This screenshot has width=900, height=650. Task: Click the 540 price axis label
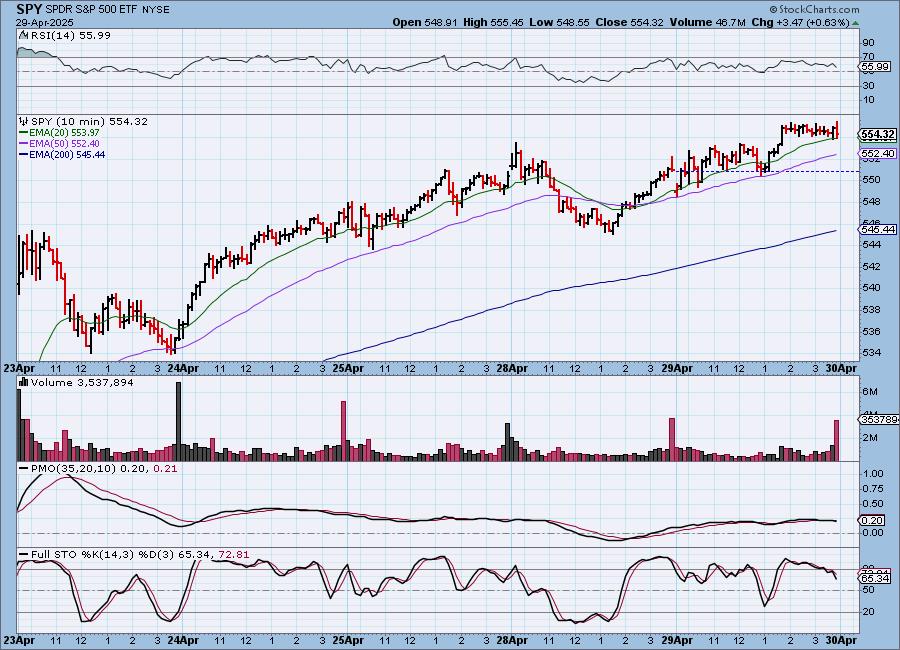871,288
